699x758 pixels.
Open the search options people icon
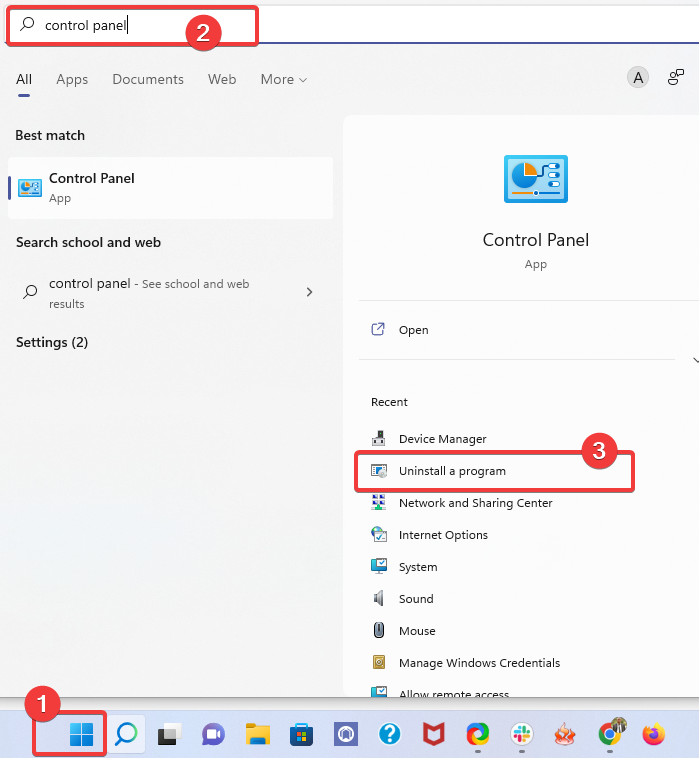point(676,77)
